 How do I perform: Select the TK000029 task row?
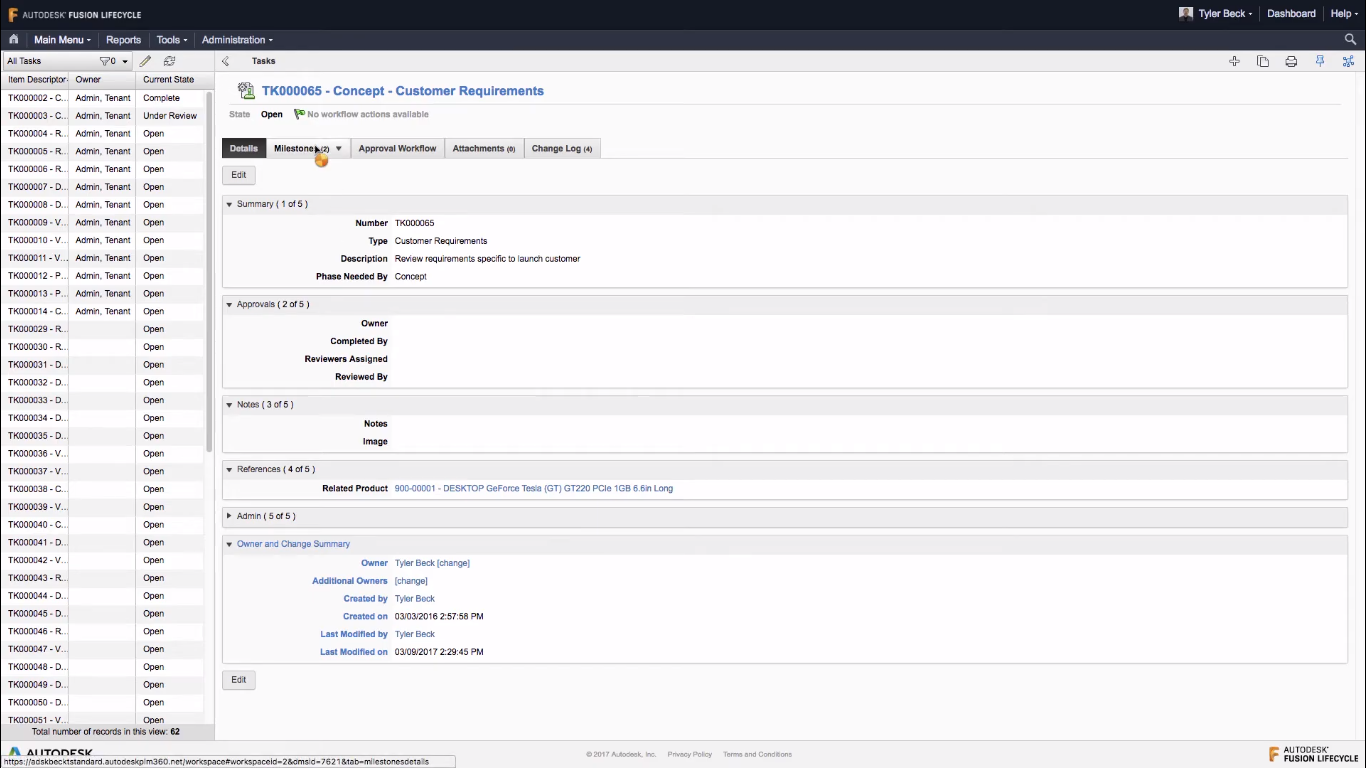(103, 329)
